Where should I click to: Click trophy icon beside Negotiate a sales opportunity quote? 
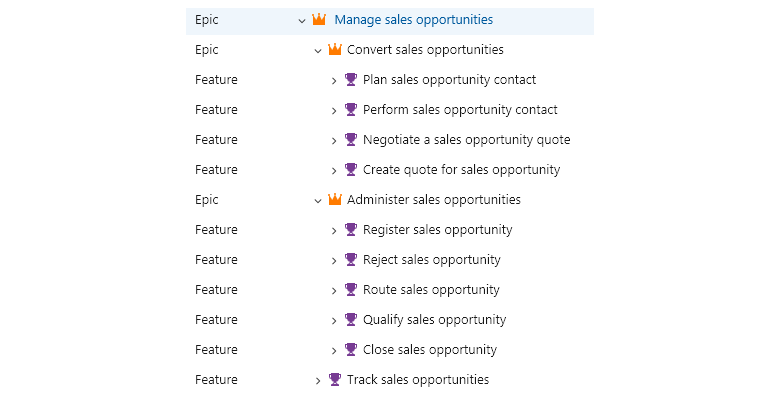click(351, 140)
